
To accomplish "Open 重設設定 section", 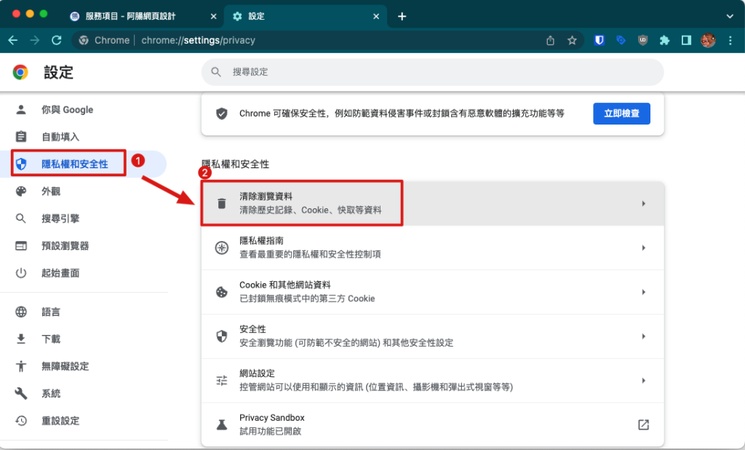I will [x=60, y=421].
